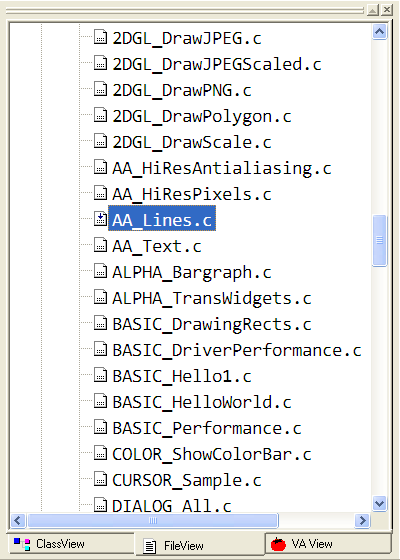This screenshot has height=560, width=400.
Task: Select COLOR_ShowColorBar.c file
Action: (212, 454)
